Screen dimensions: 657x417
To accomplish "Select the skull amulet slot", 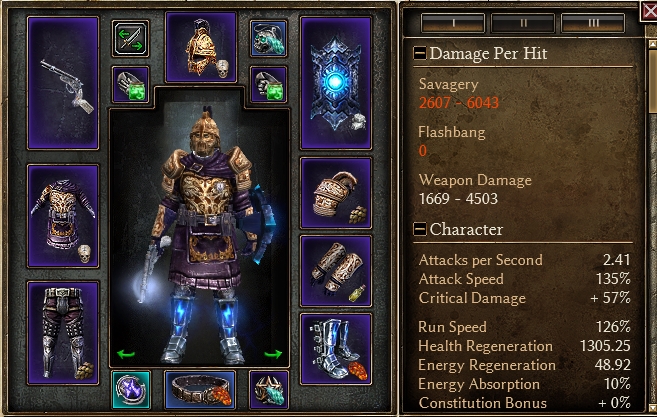I will tap(269, 39).
